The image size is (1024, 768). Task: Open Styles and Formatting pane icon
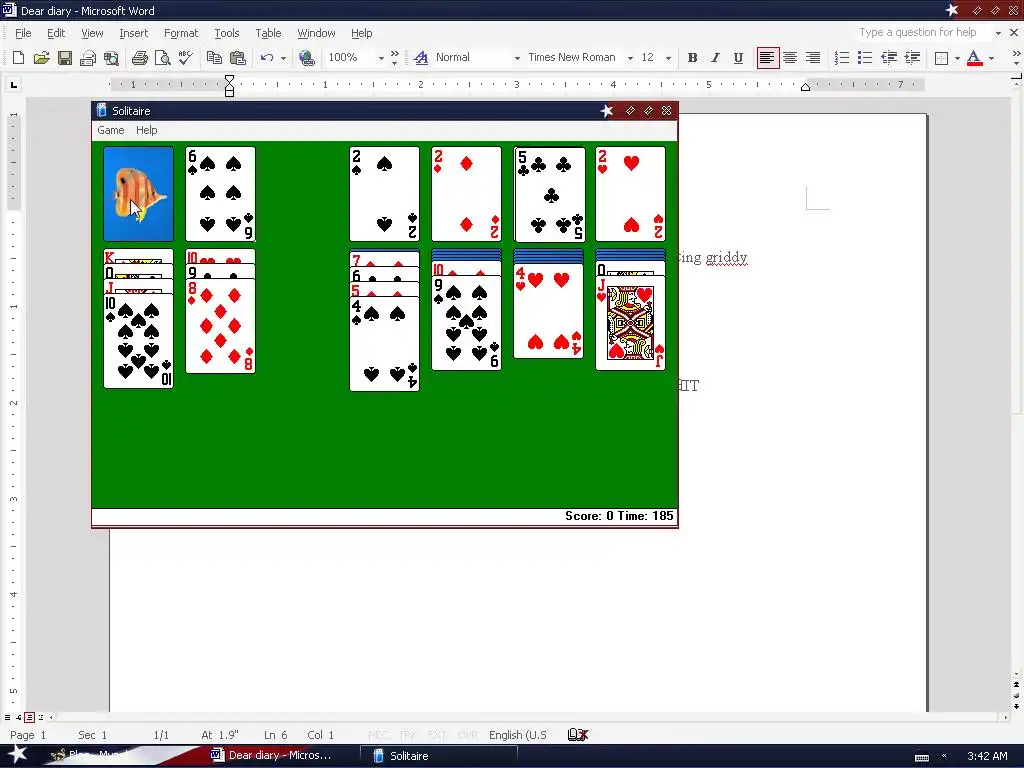pyautogui.click(x=421, y=58)
